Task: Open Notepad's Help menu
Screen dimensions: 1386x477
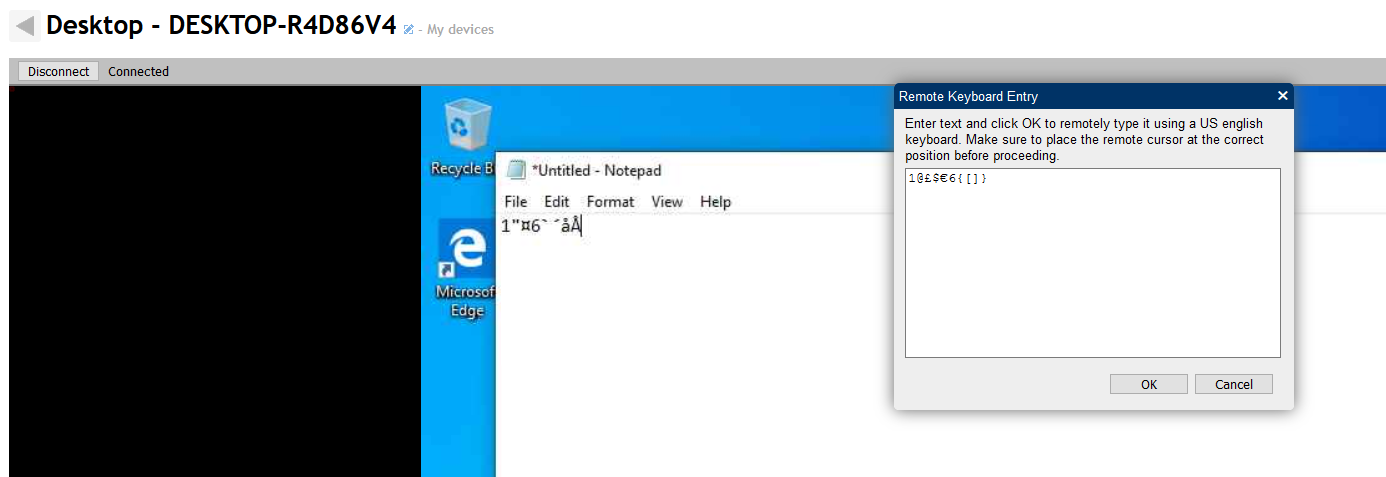Action: click(715, 202)
